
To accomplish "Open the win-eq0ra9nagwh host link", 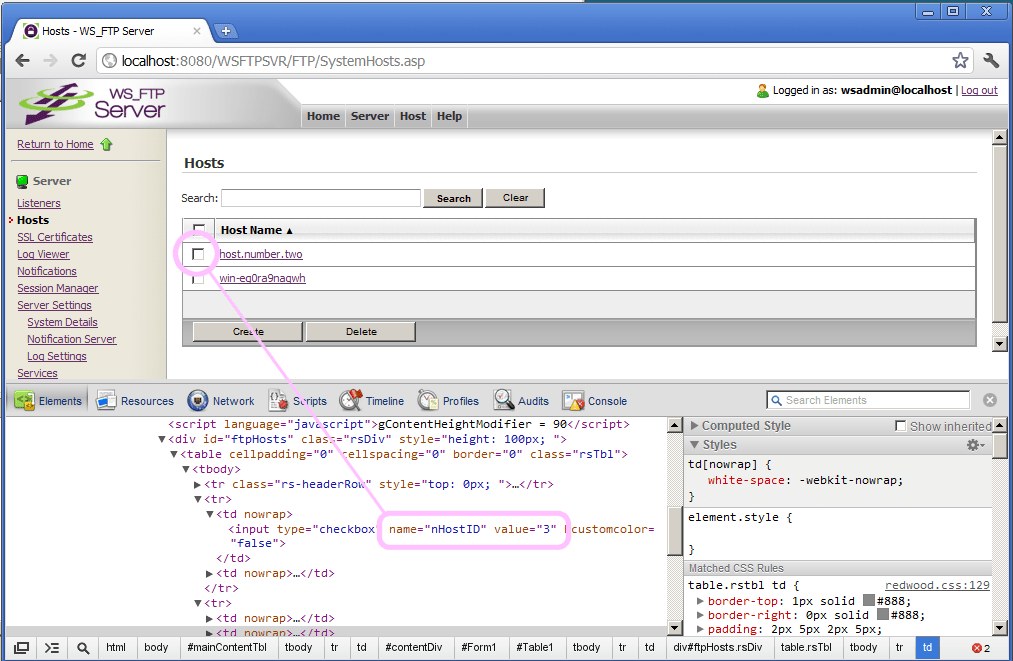I will [262, 278].
